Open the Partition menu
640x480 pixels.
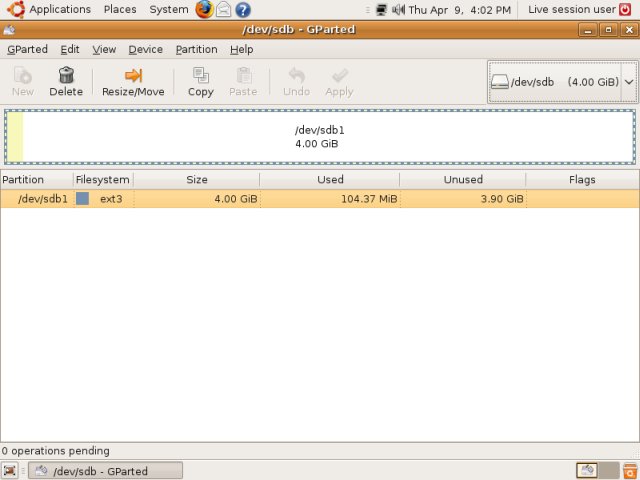tap(196, 49)
